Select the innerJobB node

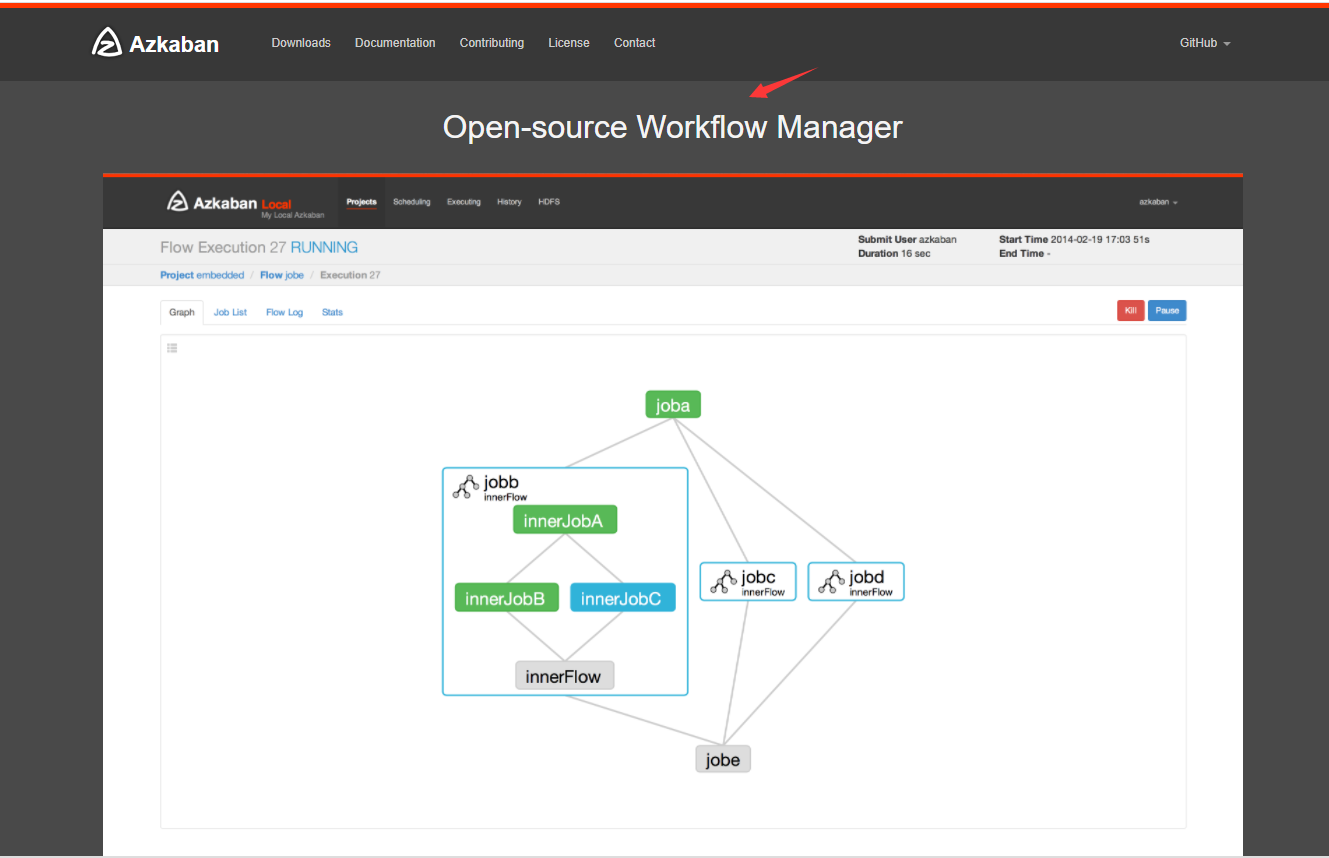pos(506,598)
